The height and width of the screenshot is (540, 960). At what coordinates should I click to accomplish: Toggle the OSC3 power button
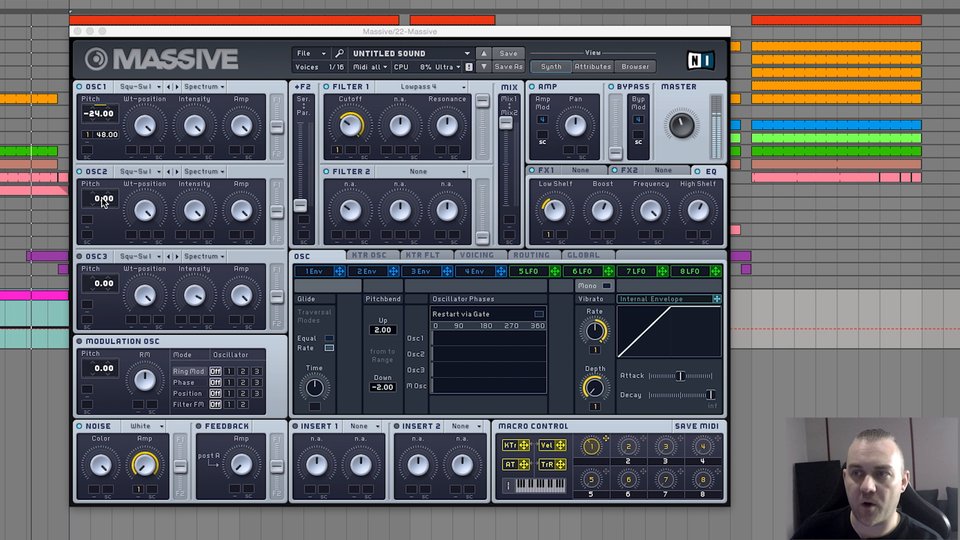pyautogui.click(x=80, y=256)
